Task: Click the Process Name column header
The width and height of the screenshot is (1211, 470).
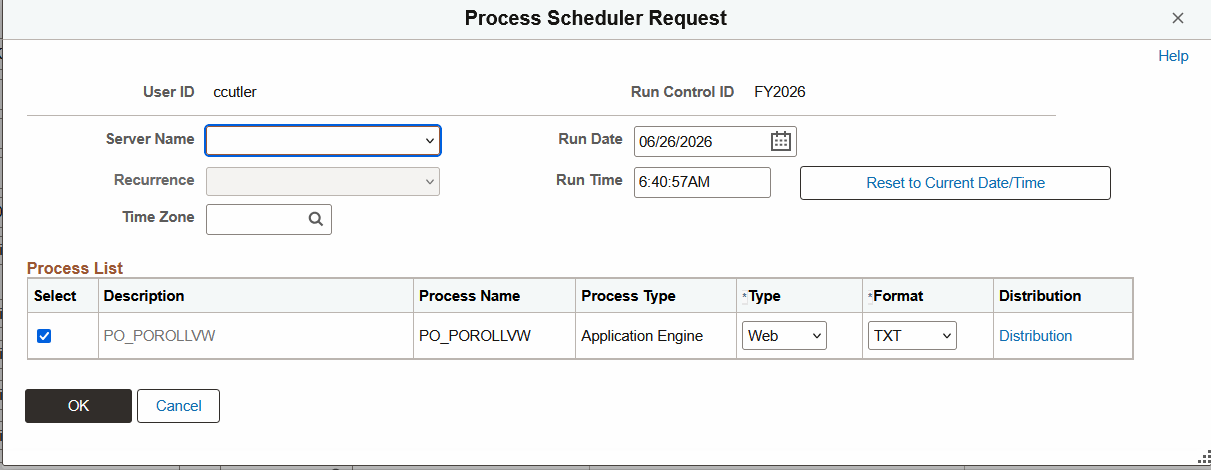Action: 469,296
